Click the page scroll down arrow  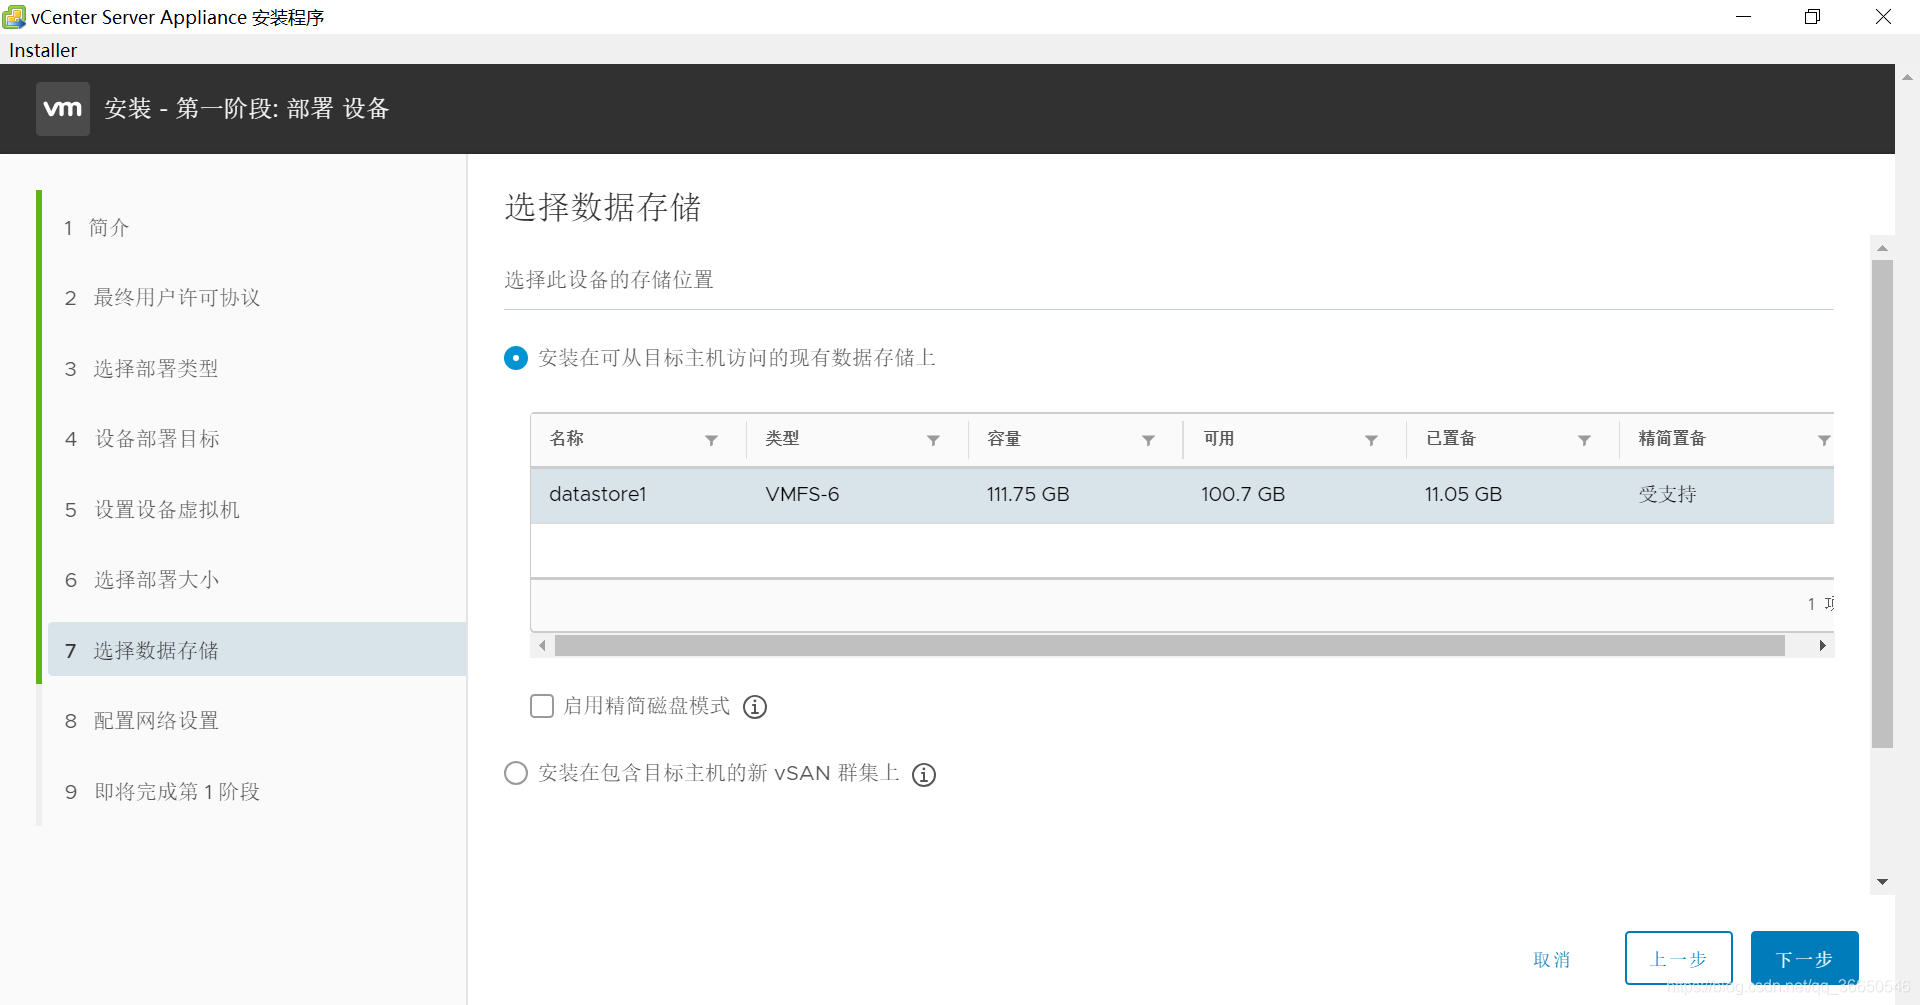1883,882
